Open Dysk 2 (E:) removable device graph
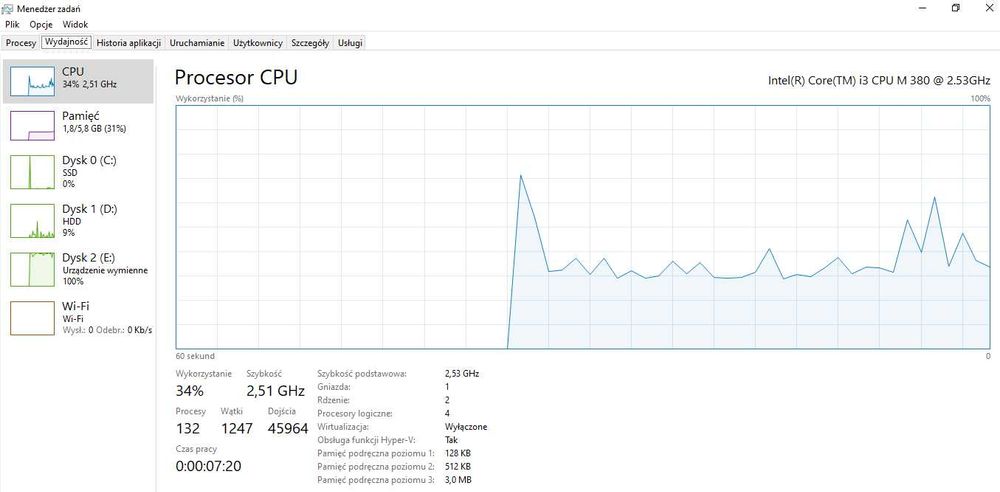The height and width of the screenshot is (492, 1000). [32, 269]
